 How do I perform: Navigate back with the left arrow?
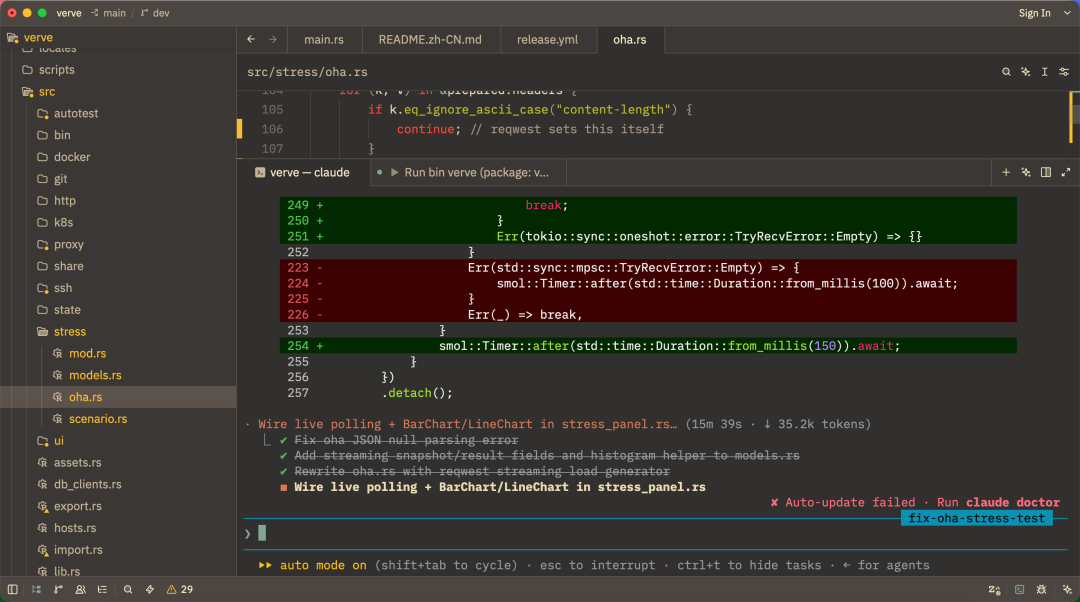[251, 40]
